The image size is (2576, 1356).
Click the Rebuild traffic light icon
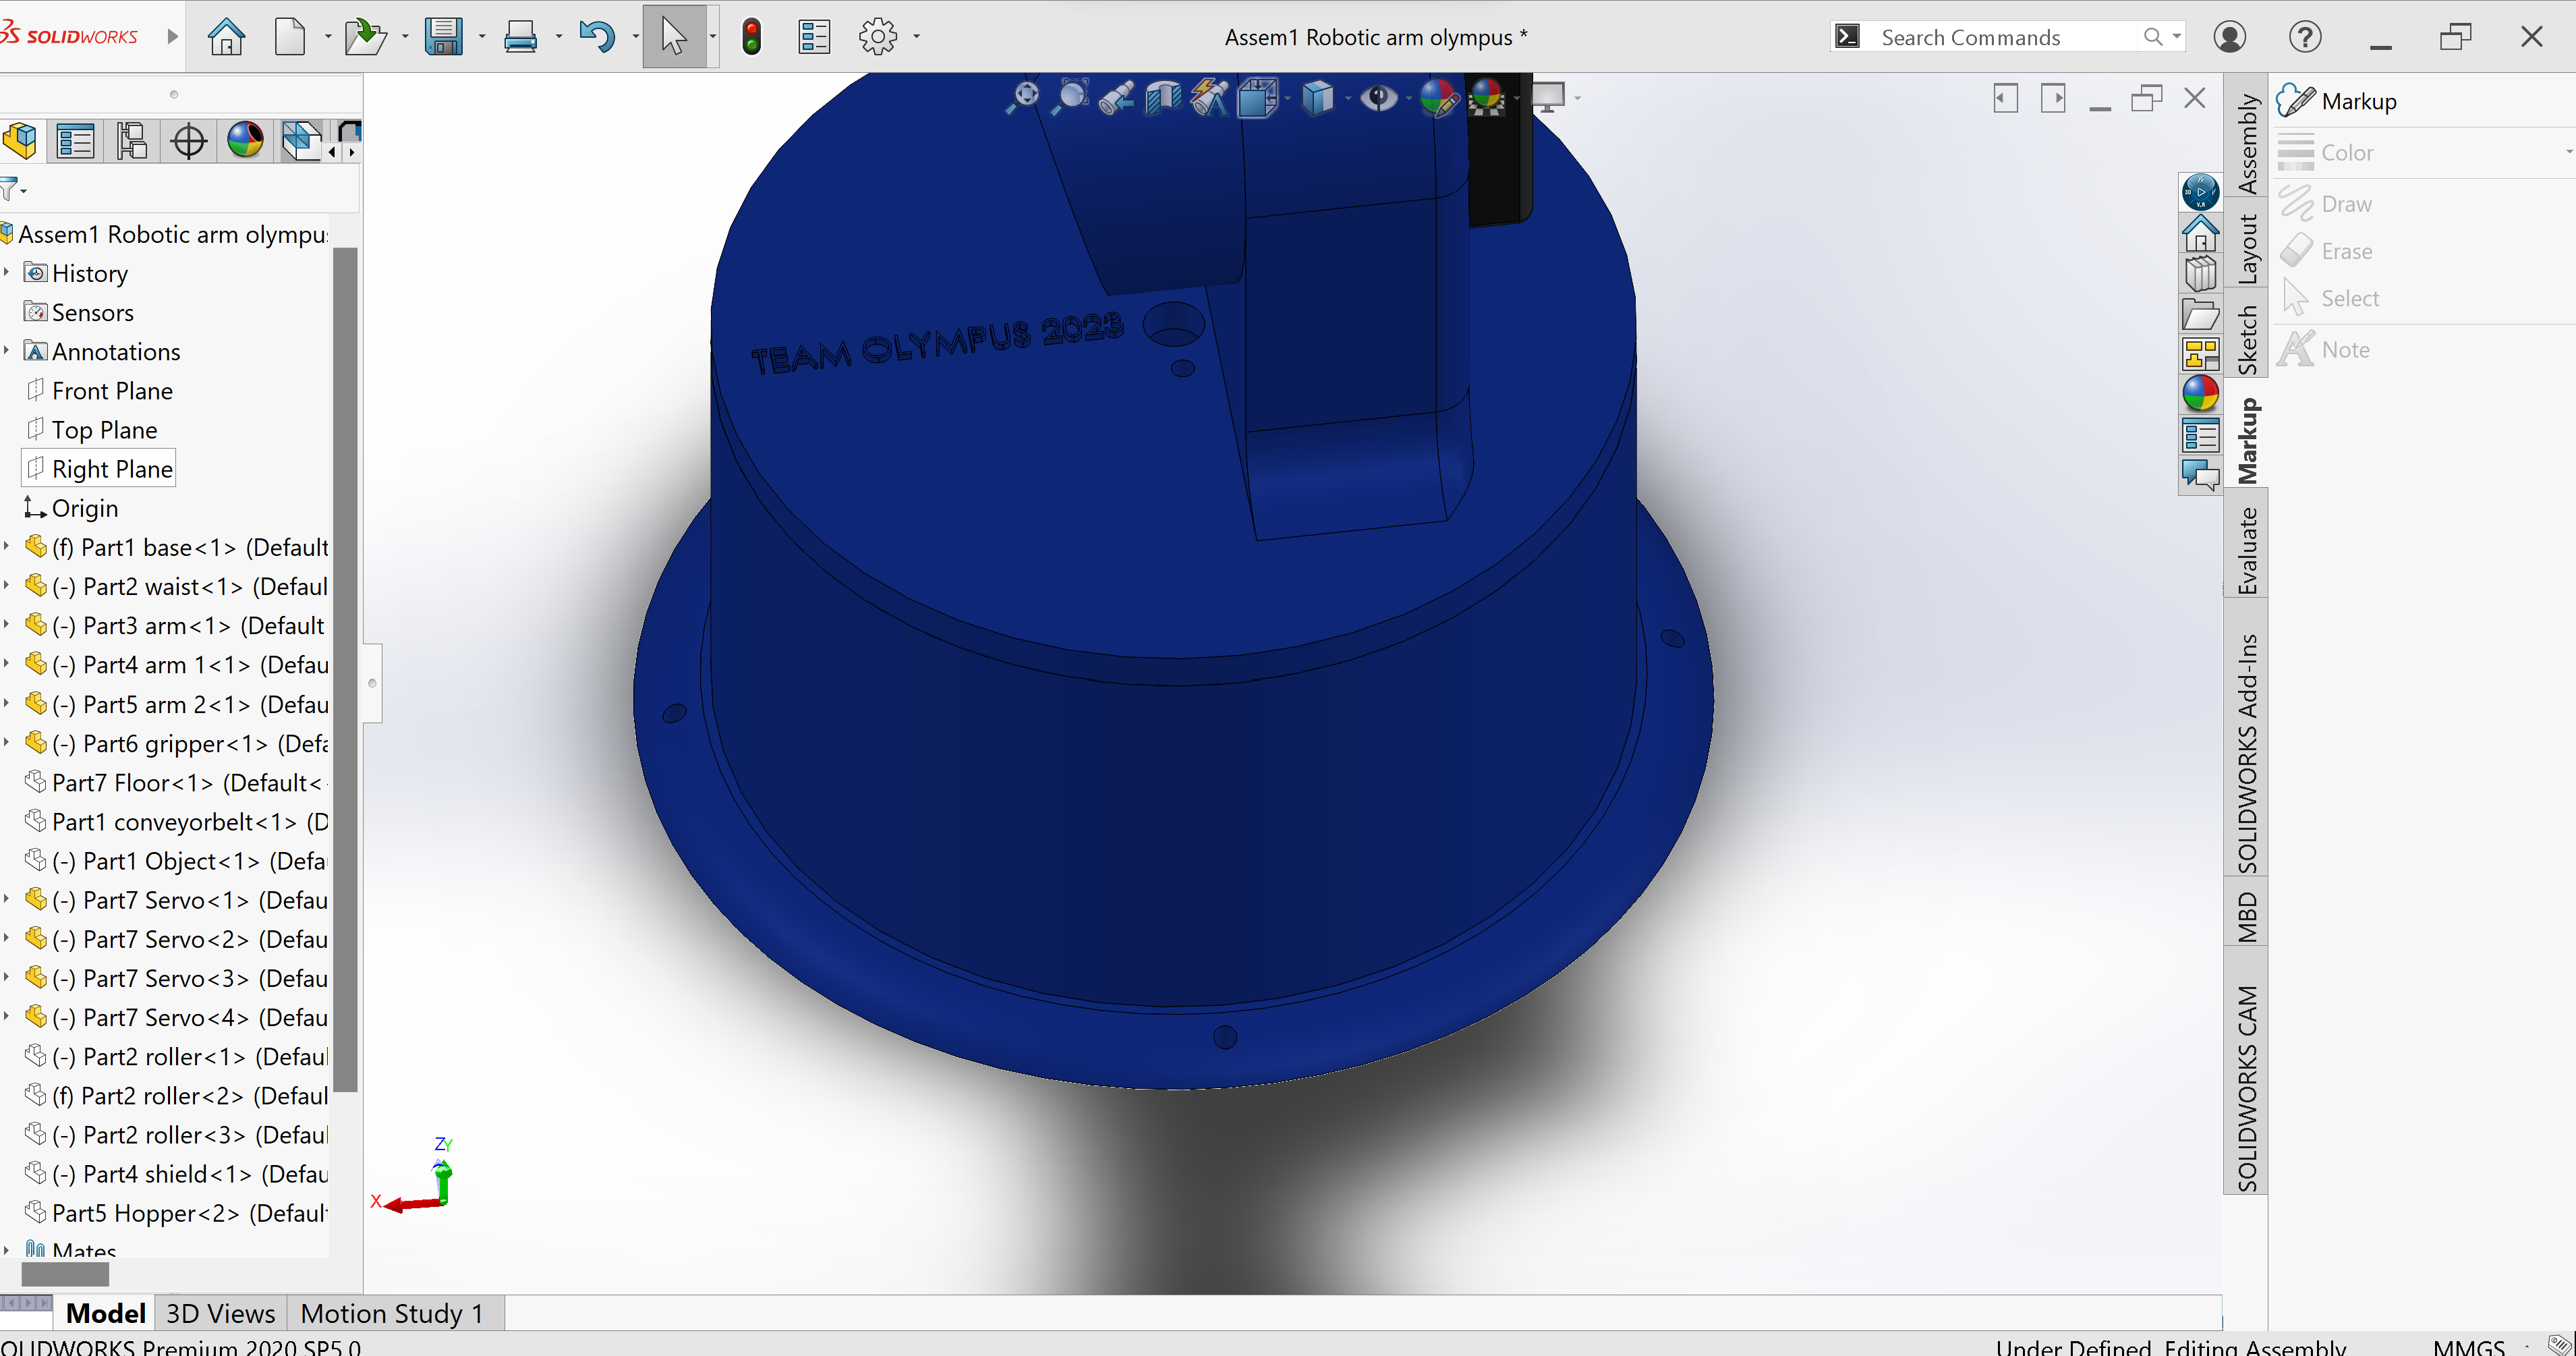[x=752, y=37]
